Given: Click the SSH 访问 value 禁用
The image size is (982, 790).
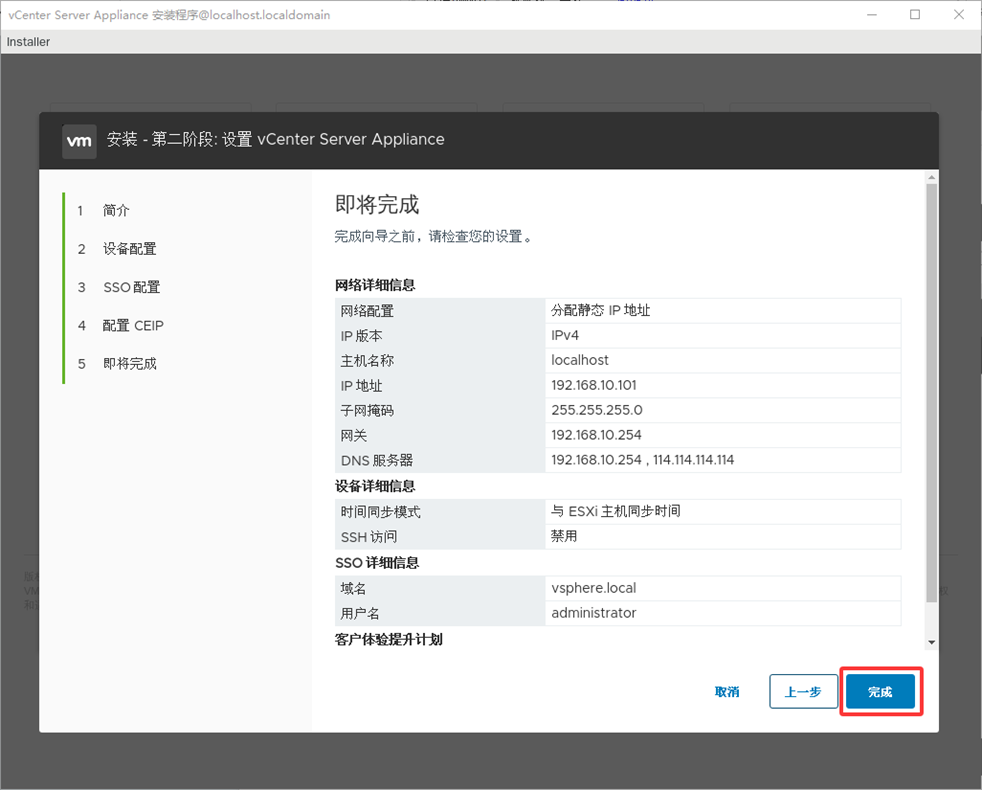Looking at the screenshot, I should (564, 537).
